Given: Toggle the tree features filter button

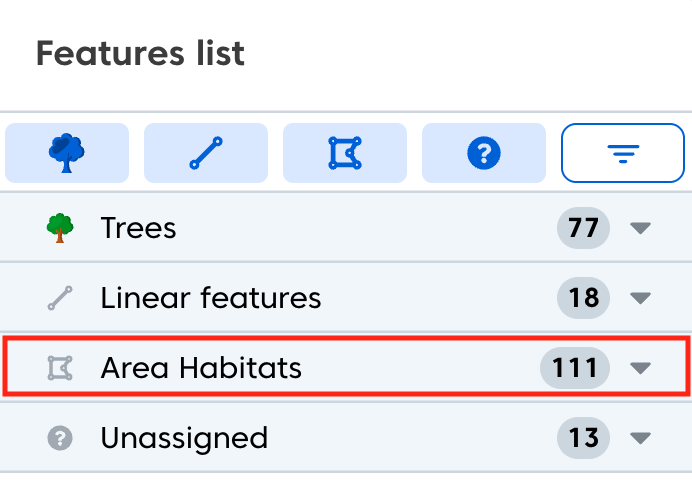Looking at the screenshot, I should pyautogui.click(x=67, y=153).
